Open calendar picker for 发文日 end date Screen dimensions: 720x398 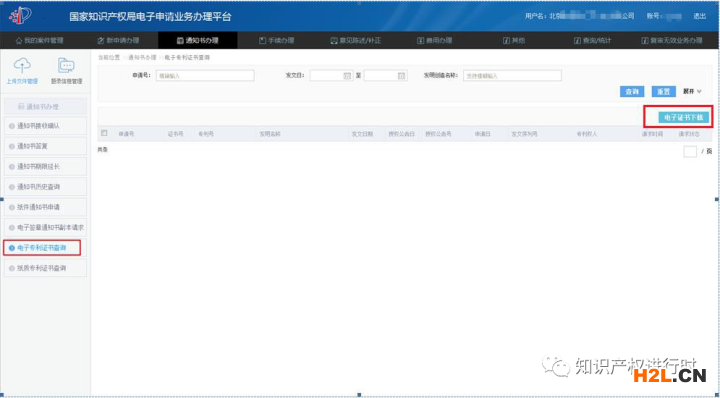(402, 76)
